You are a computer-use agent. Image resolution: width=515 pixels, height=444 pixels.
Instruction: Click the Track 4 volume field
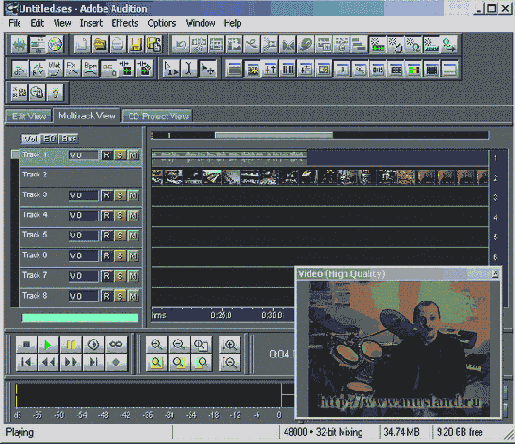click(x=83, y=216)
